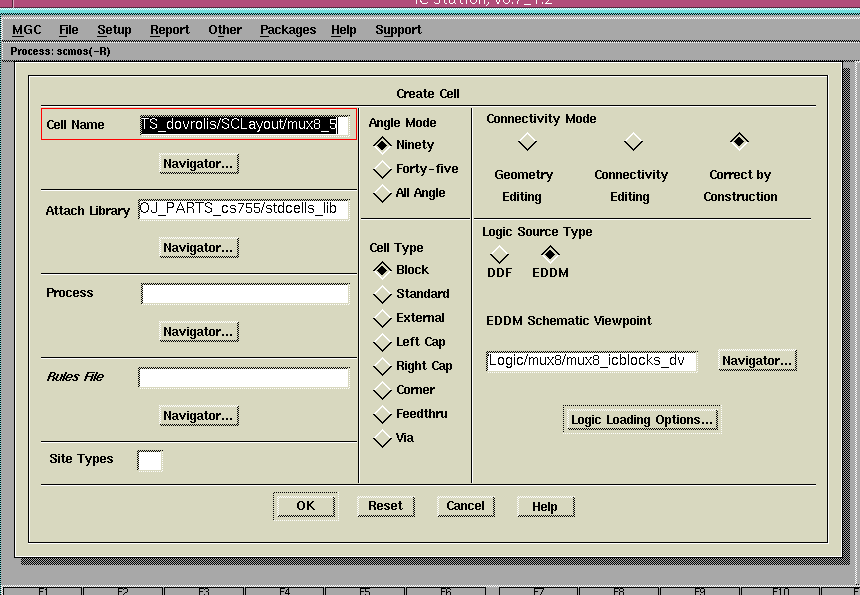Open Logic Loading Options dialog
Viewport: 860px width, 595px height.
641,420
